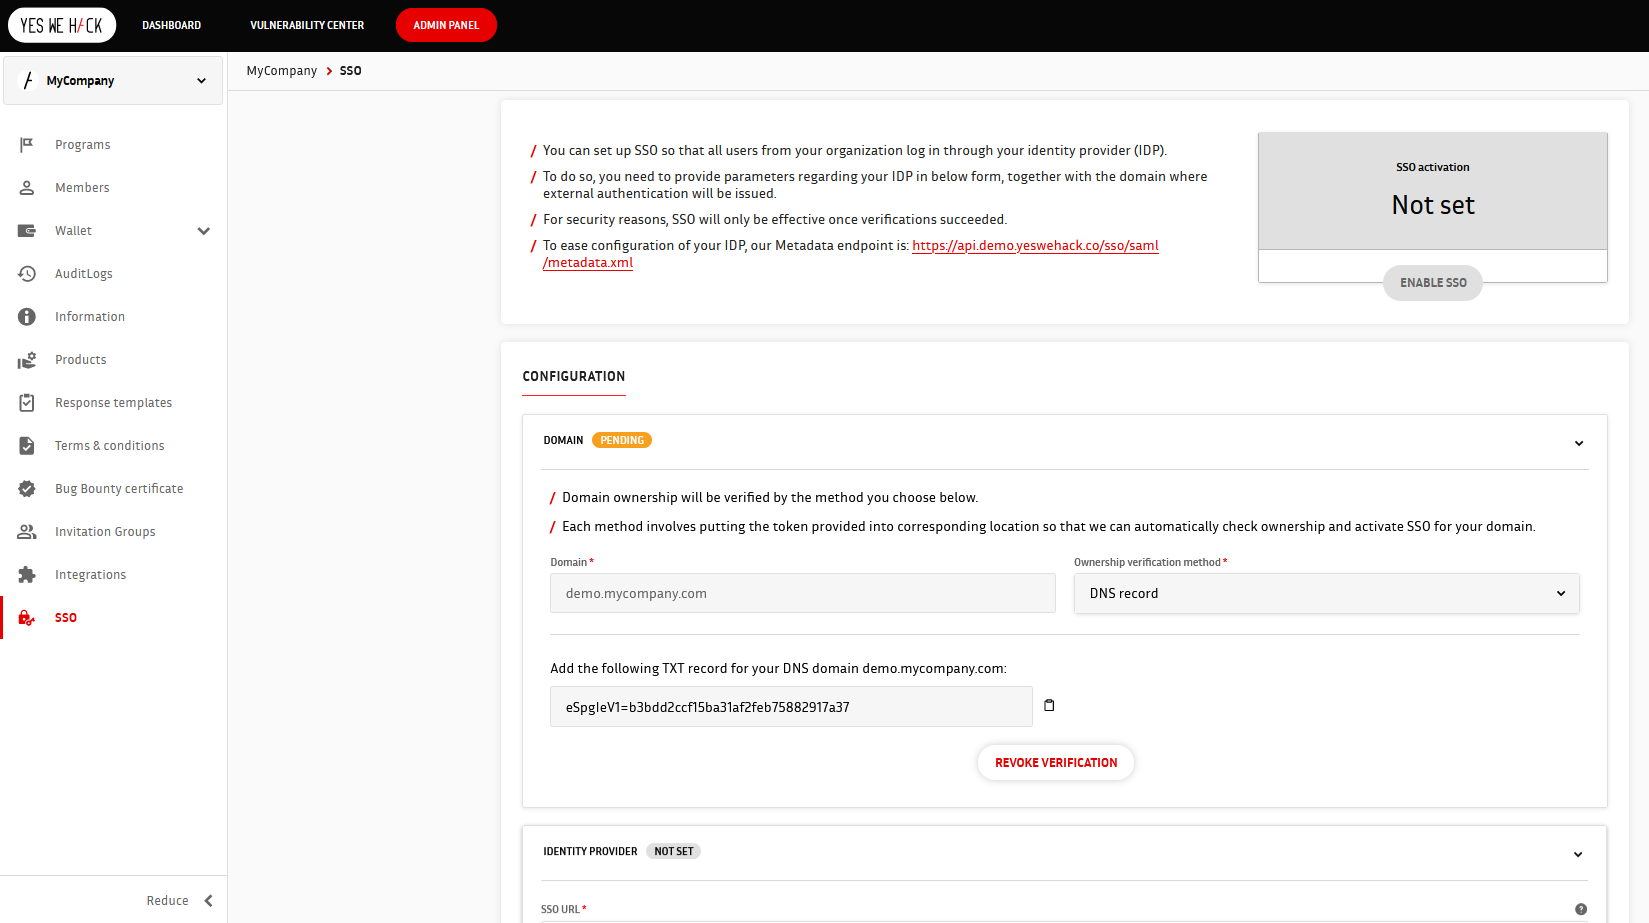Viewport: 1649px width, 923px height.
Task: Expand the Wallet submenu chevron
Action: tap(204, 231)
